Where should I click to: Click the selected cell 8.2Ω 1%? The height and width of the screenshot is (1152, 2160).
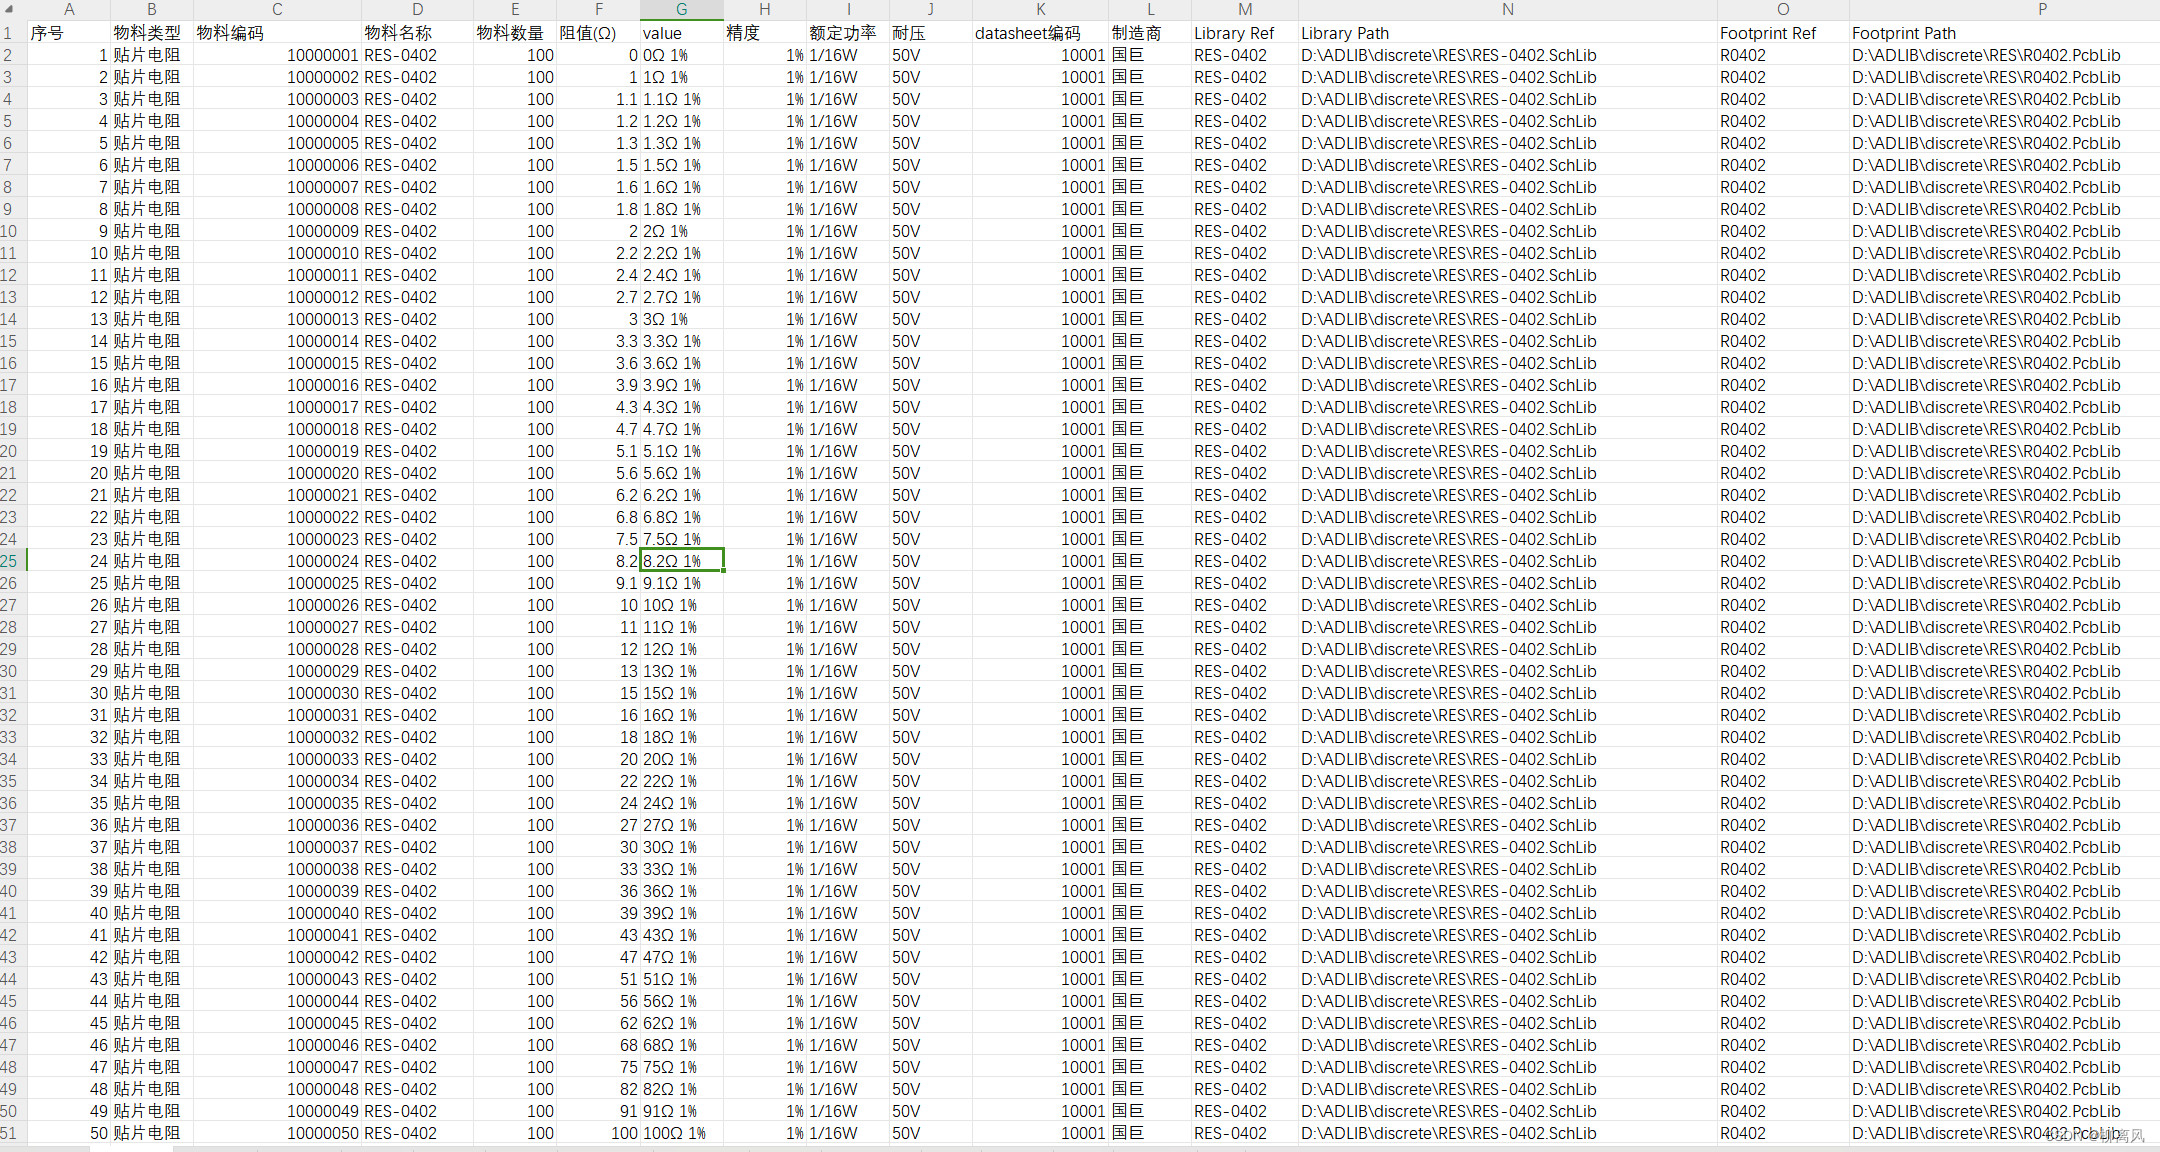(681, 561)
